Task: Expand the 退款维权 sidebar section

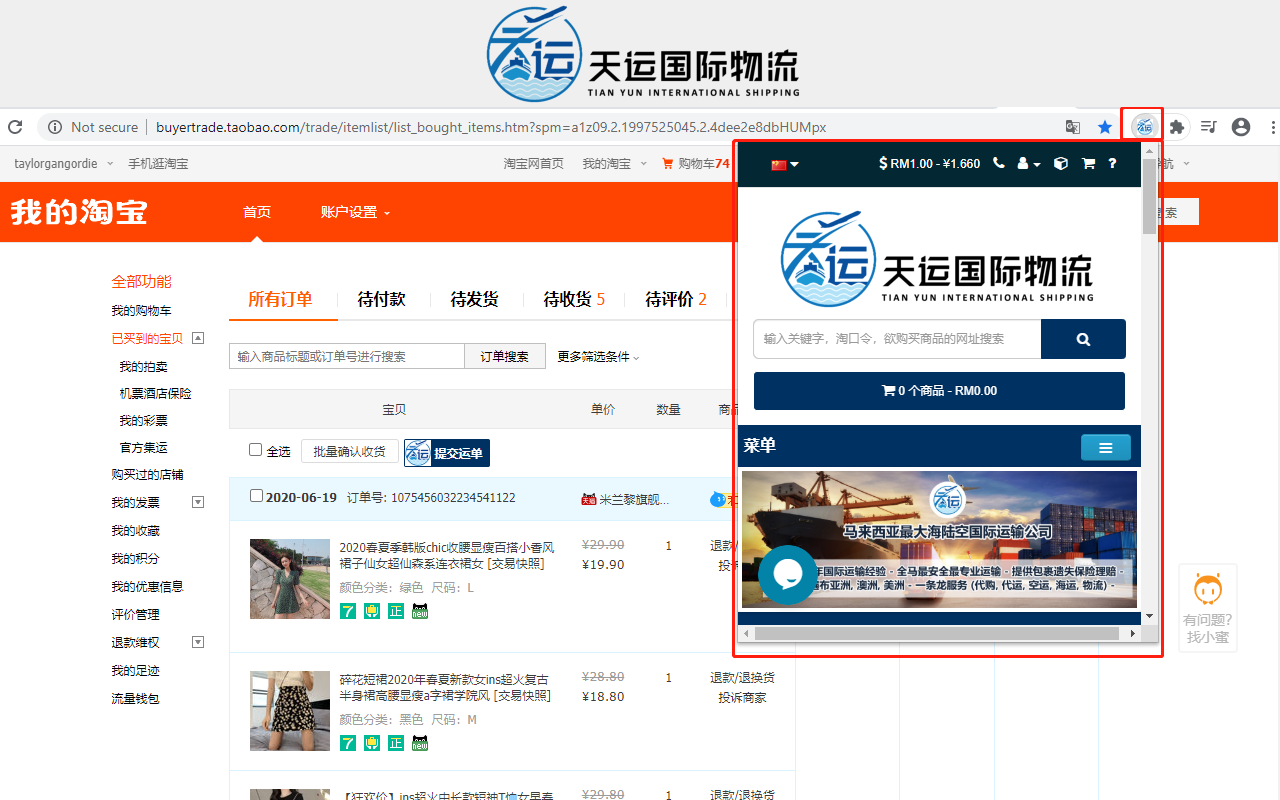Action: pyautogui.click(x=198, y=642)
